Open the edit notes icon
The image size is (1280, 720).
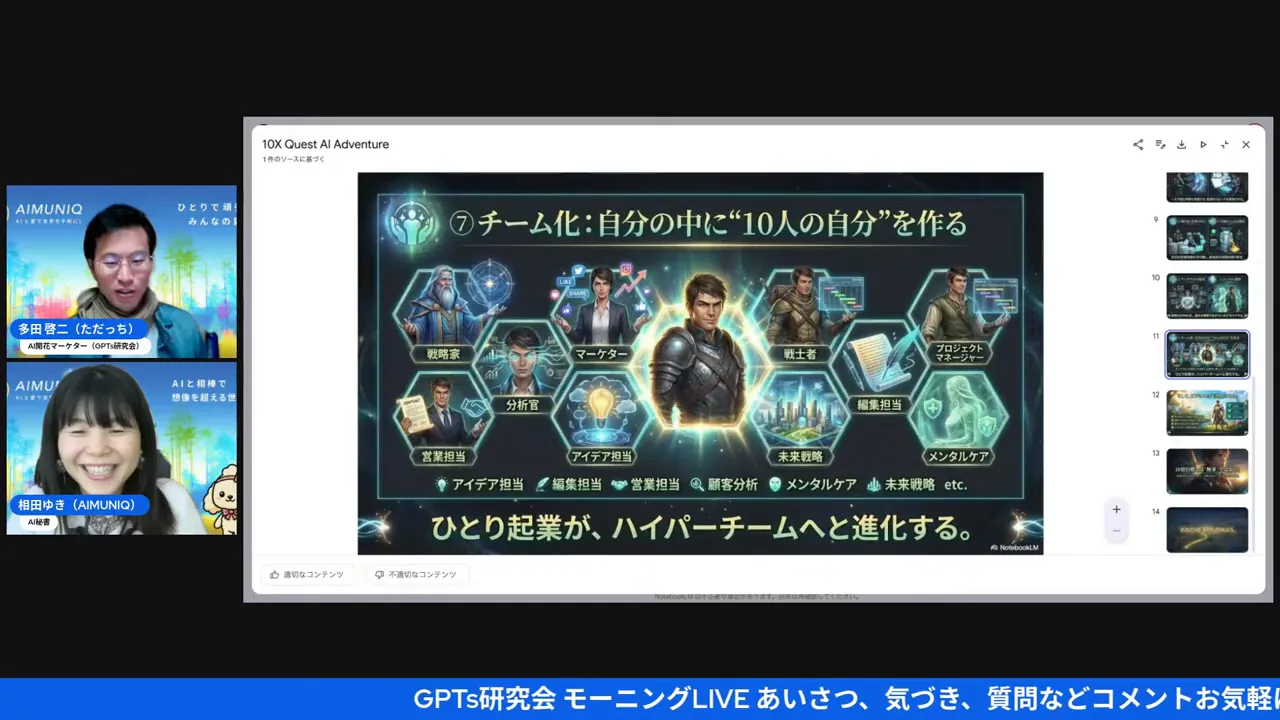(1160, 145)
